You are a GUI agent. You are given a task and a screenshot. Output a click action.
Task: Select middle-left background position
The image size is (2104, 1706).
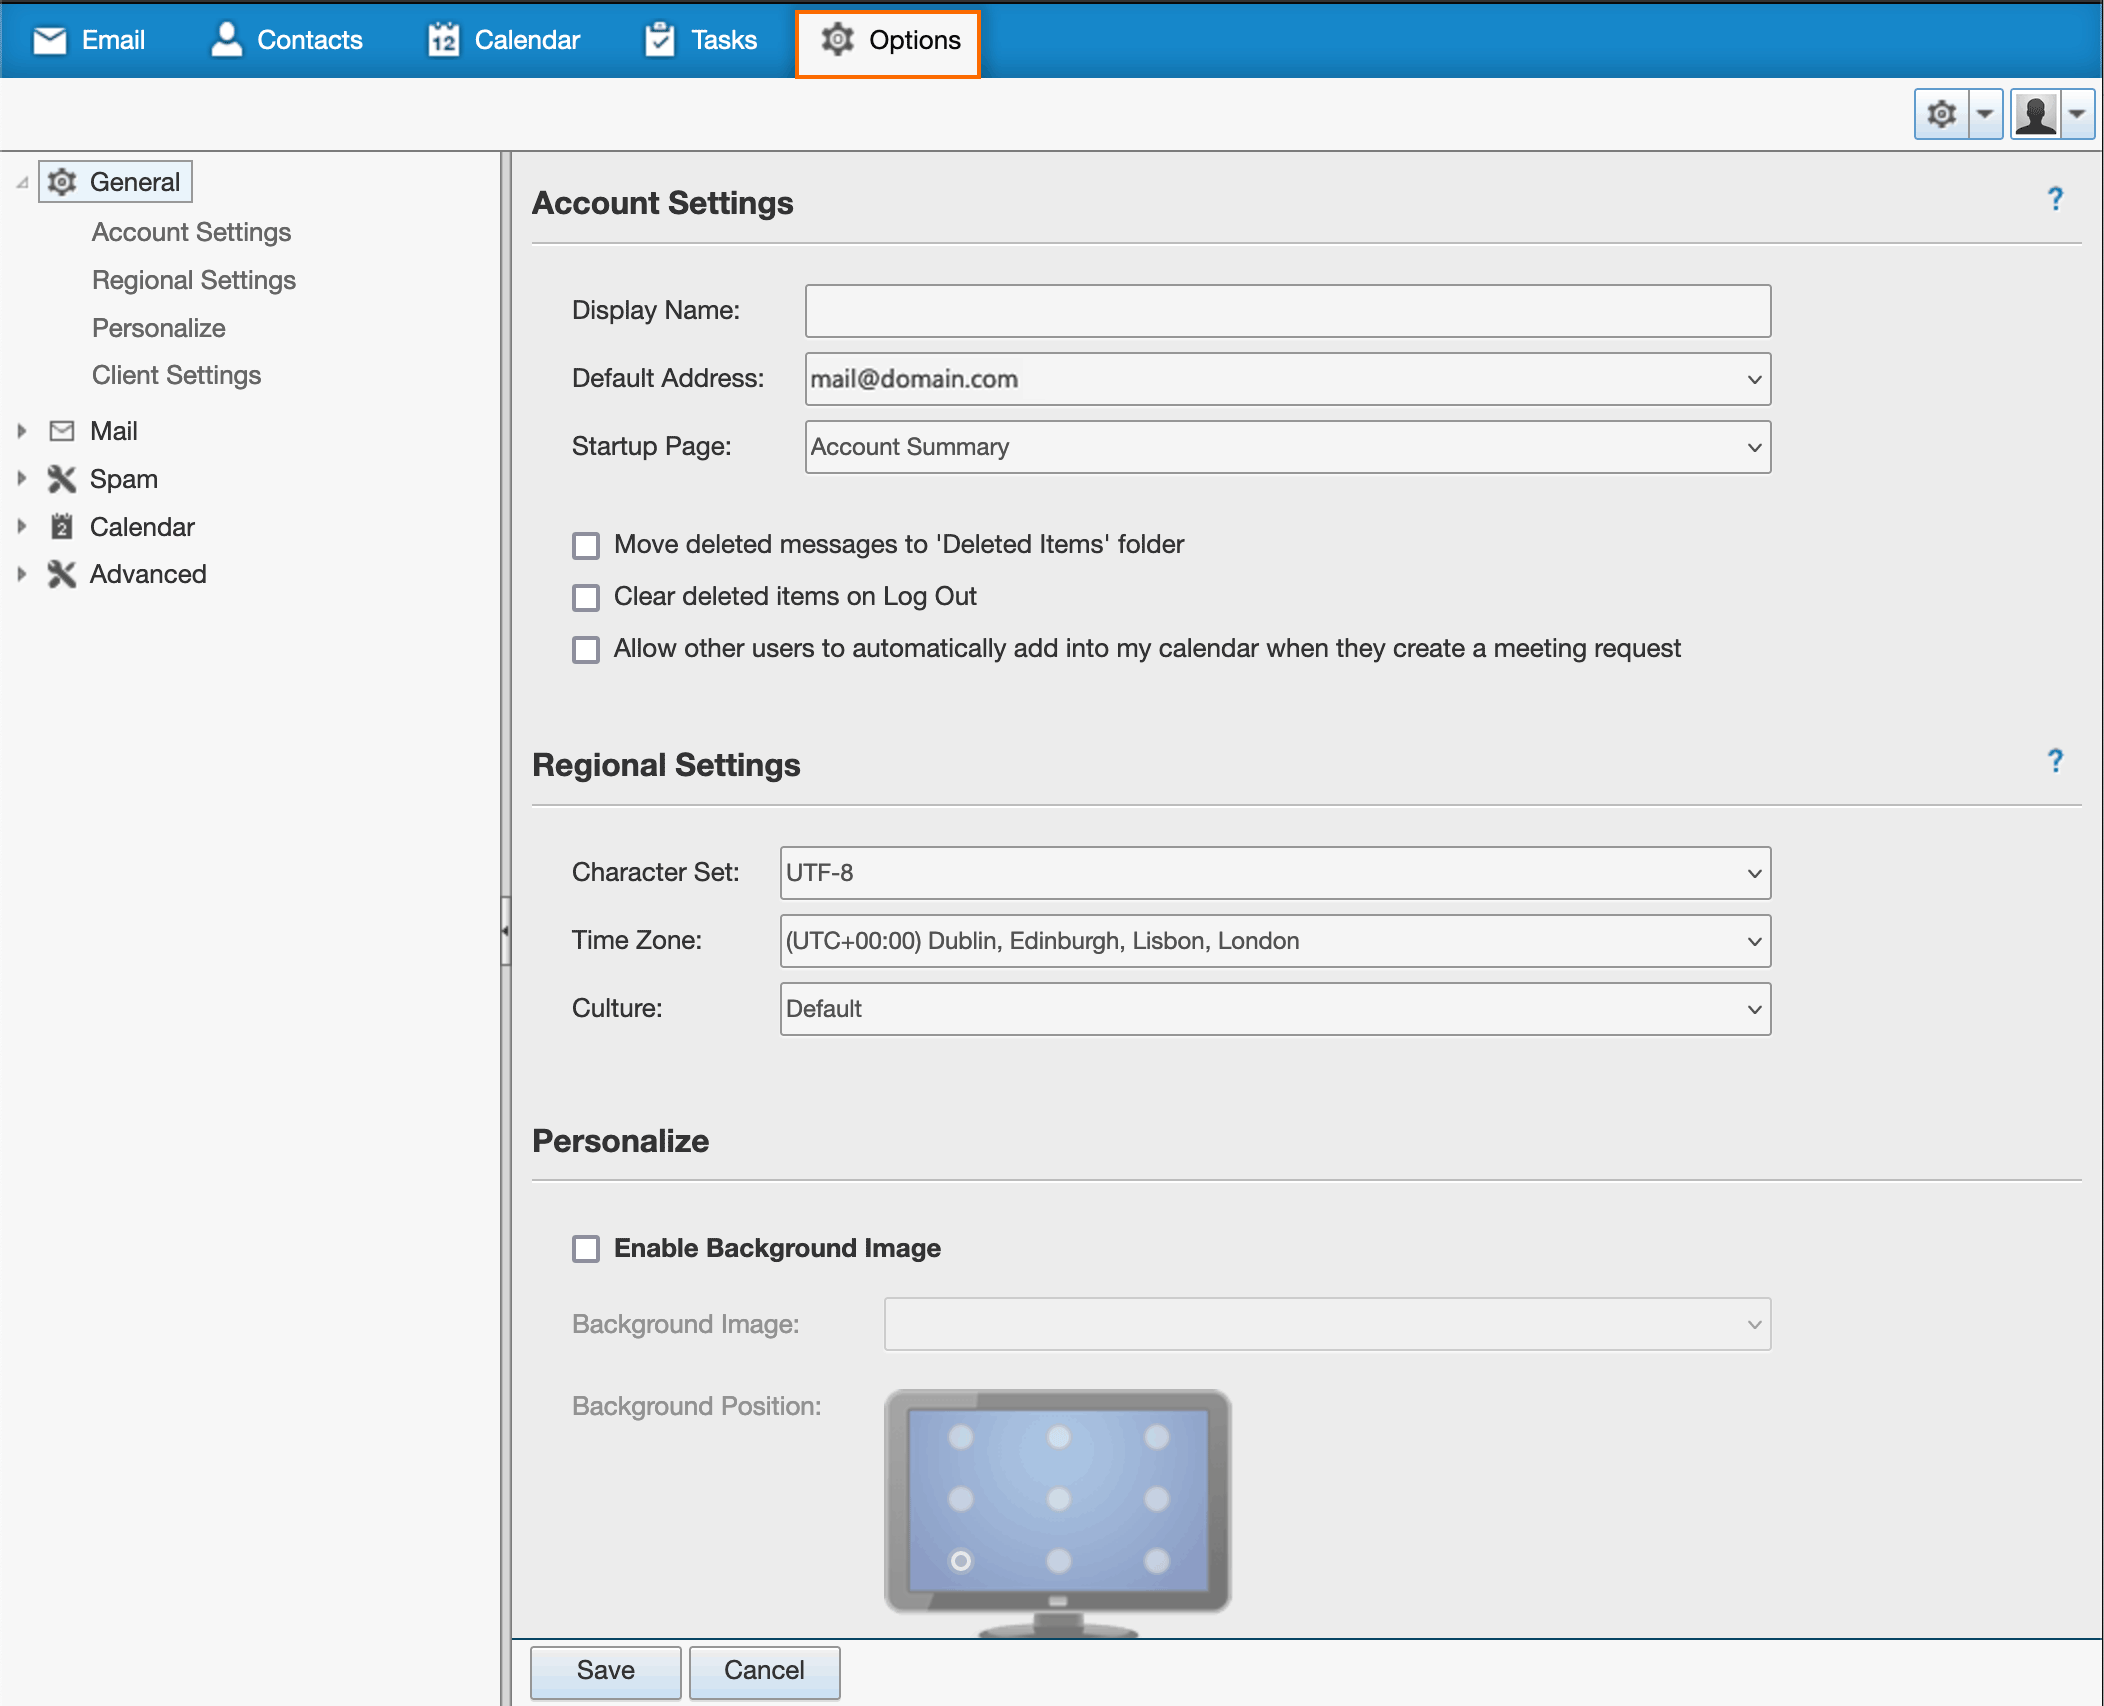(961, 1499)
